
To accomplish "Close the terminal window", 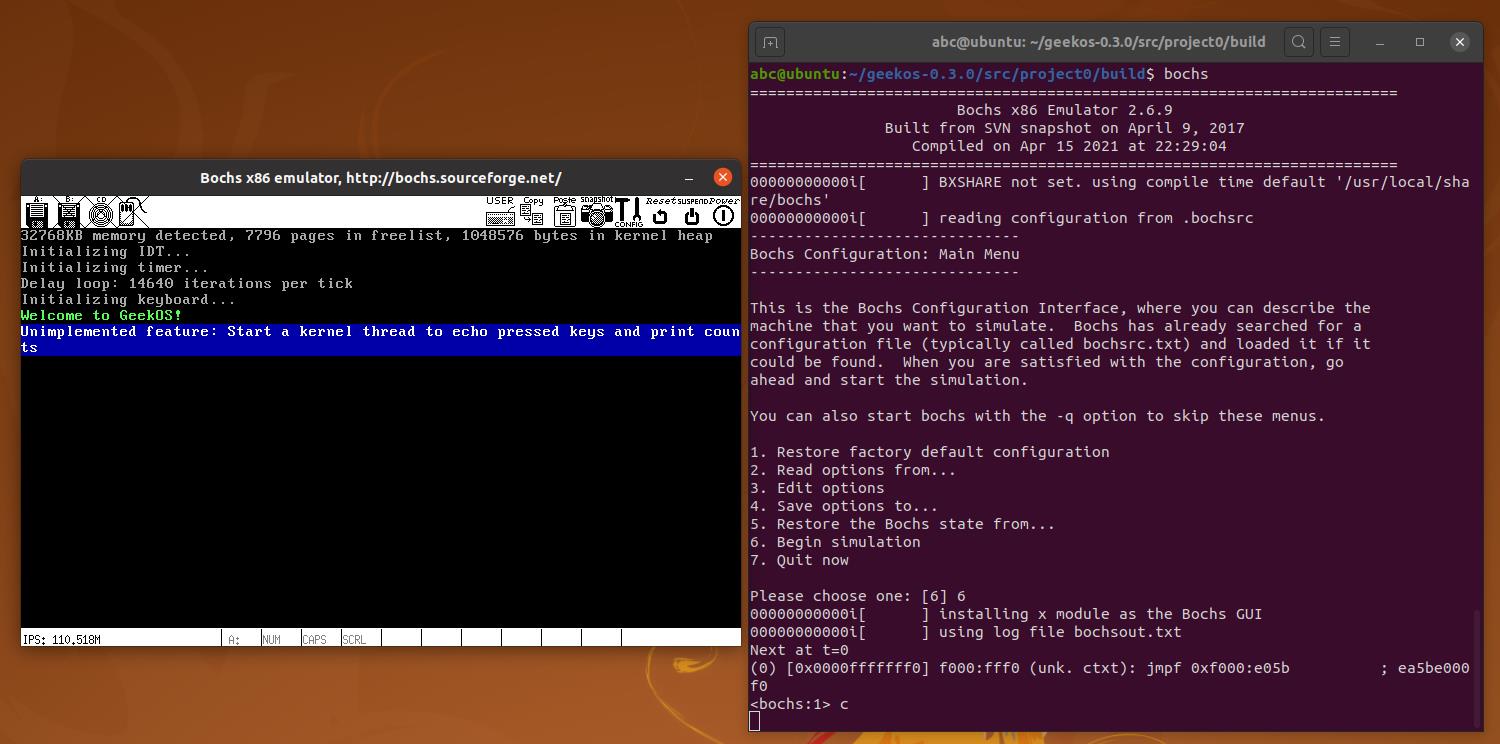I will [x=1460, y=42].
